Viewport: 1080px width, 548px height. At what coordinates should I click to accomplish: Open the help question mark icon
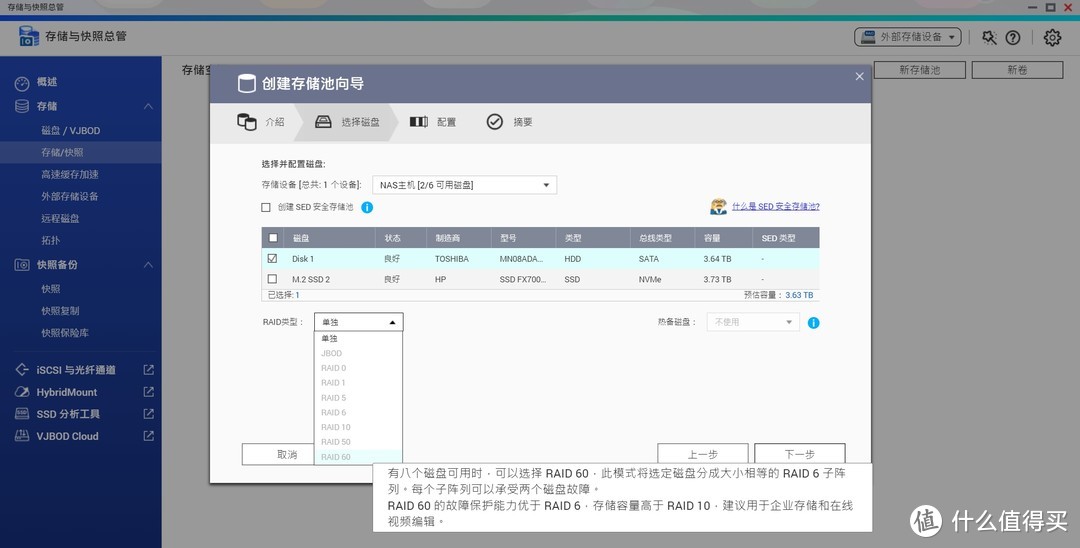point(1012,37)
